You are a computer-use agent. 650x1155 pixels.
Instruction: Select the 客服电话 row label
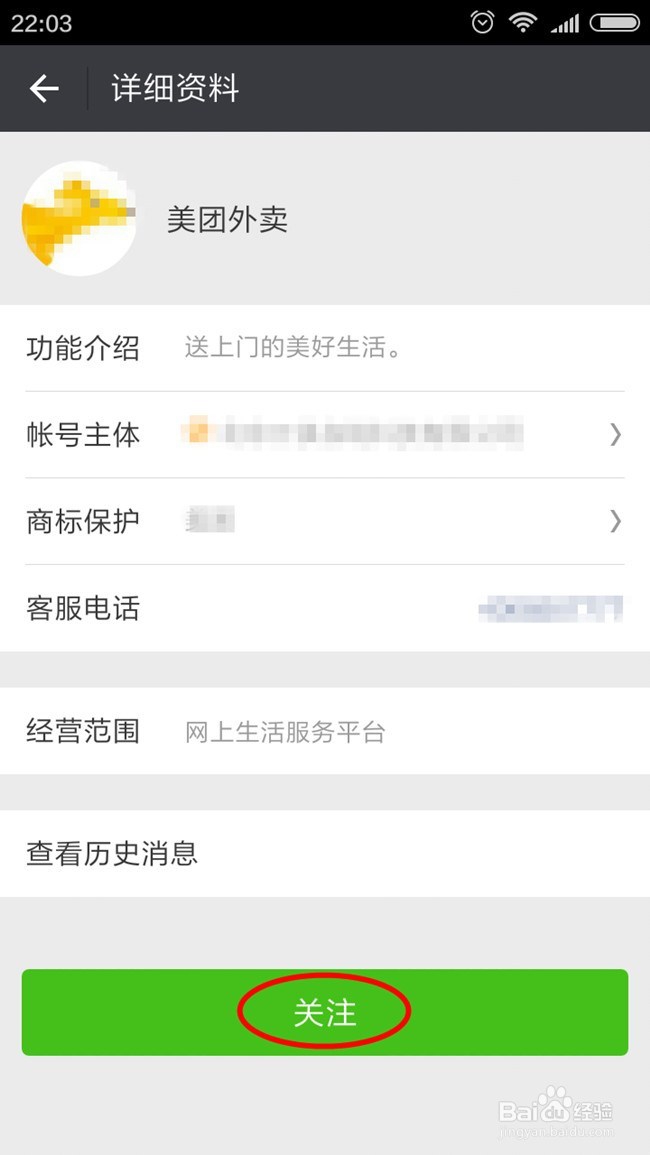tap(83, 608)
